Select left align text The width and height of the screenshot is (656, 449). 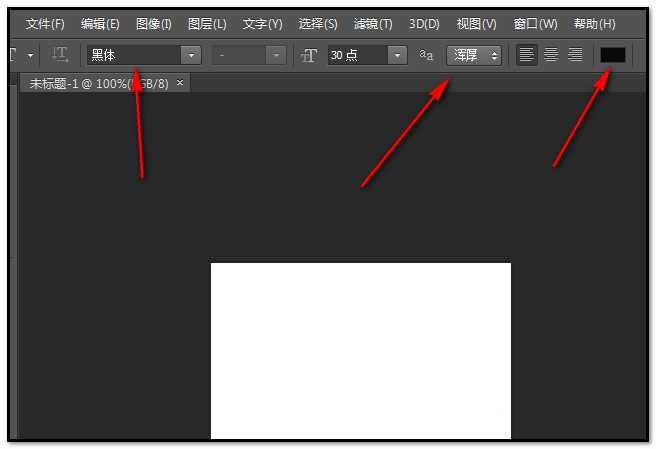point(526,55)
